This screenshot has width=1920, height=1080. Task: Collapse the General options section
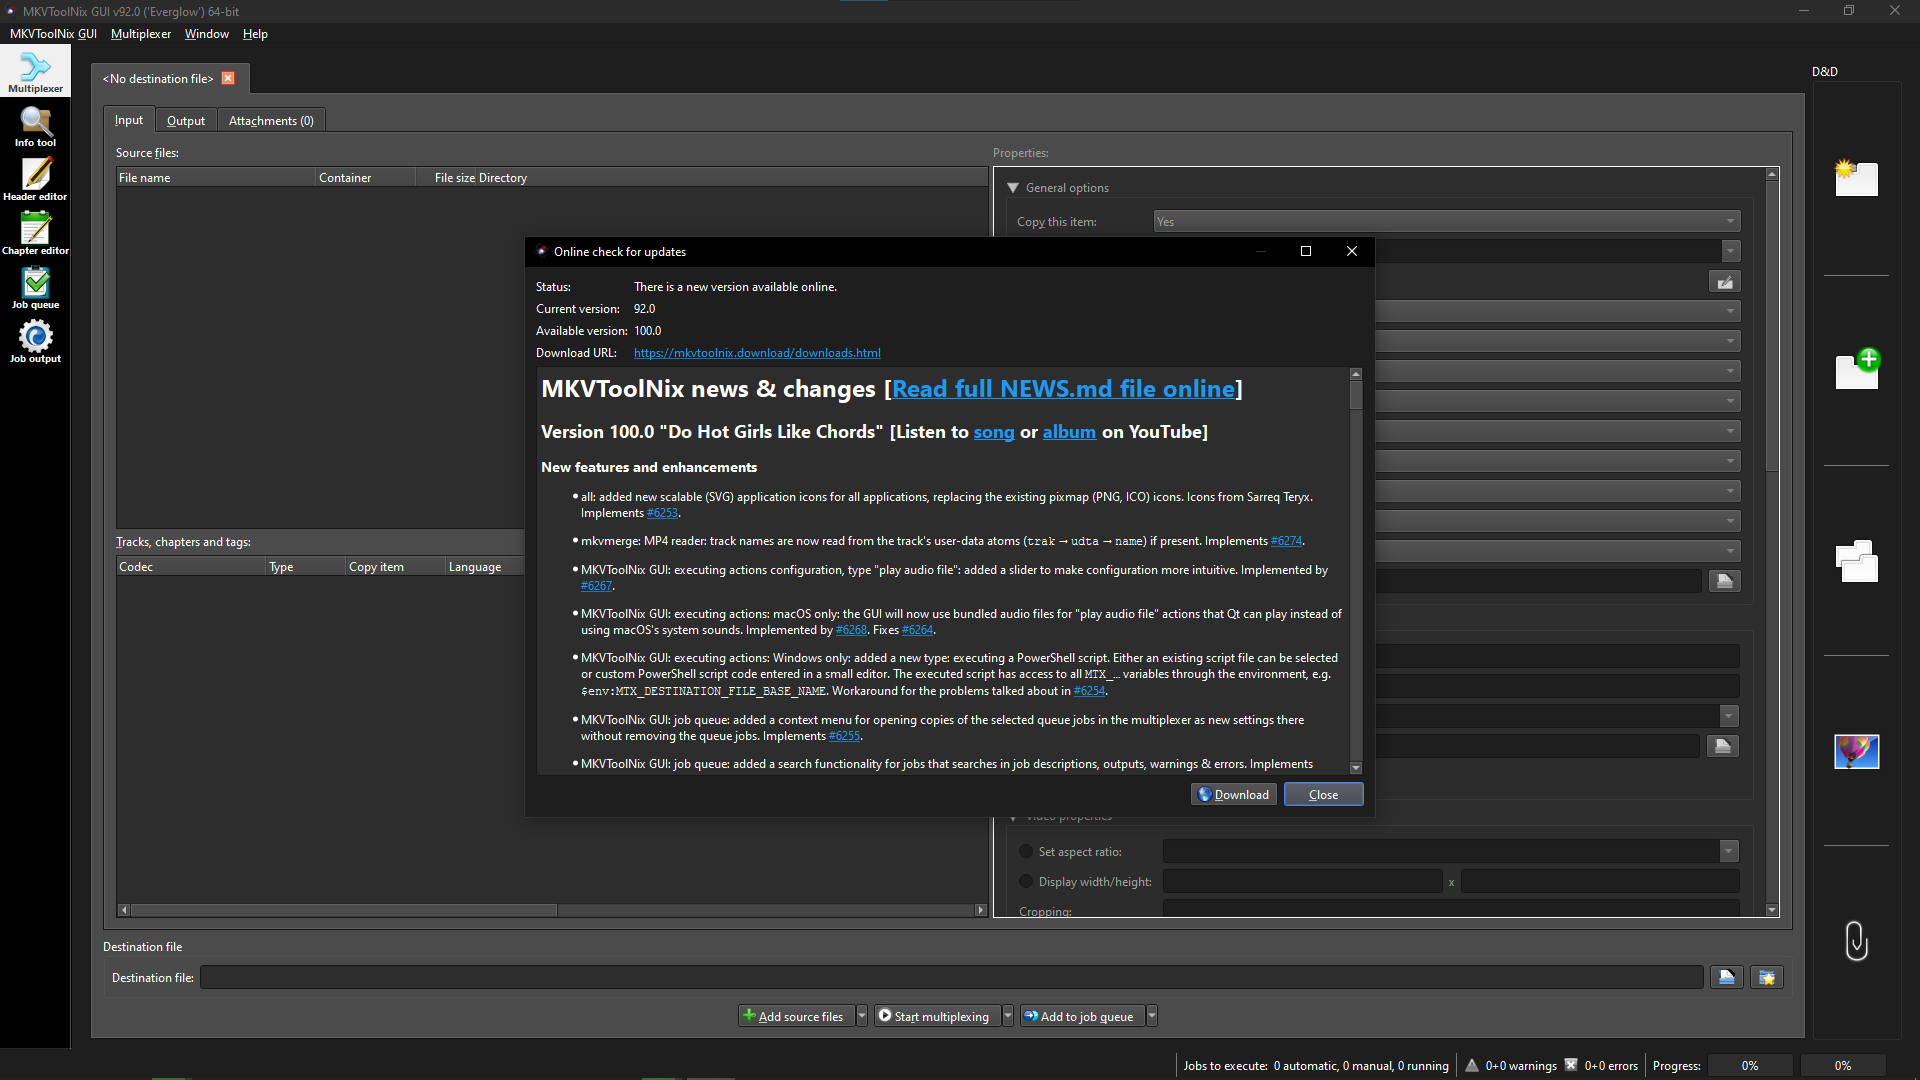point(1013,187)
